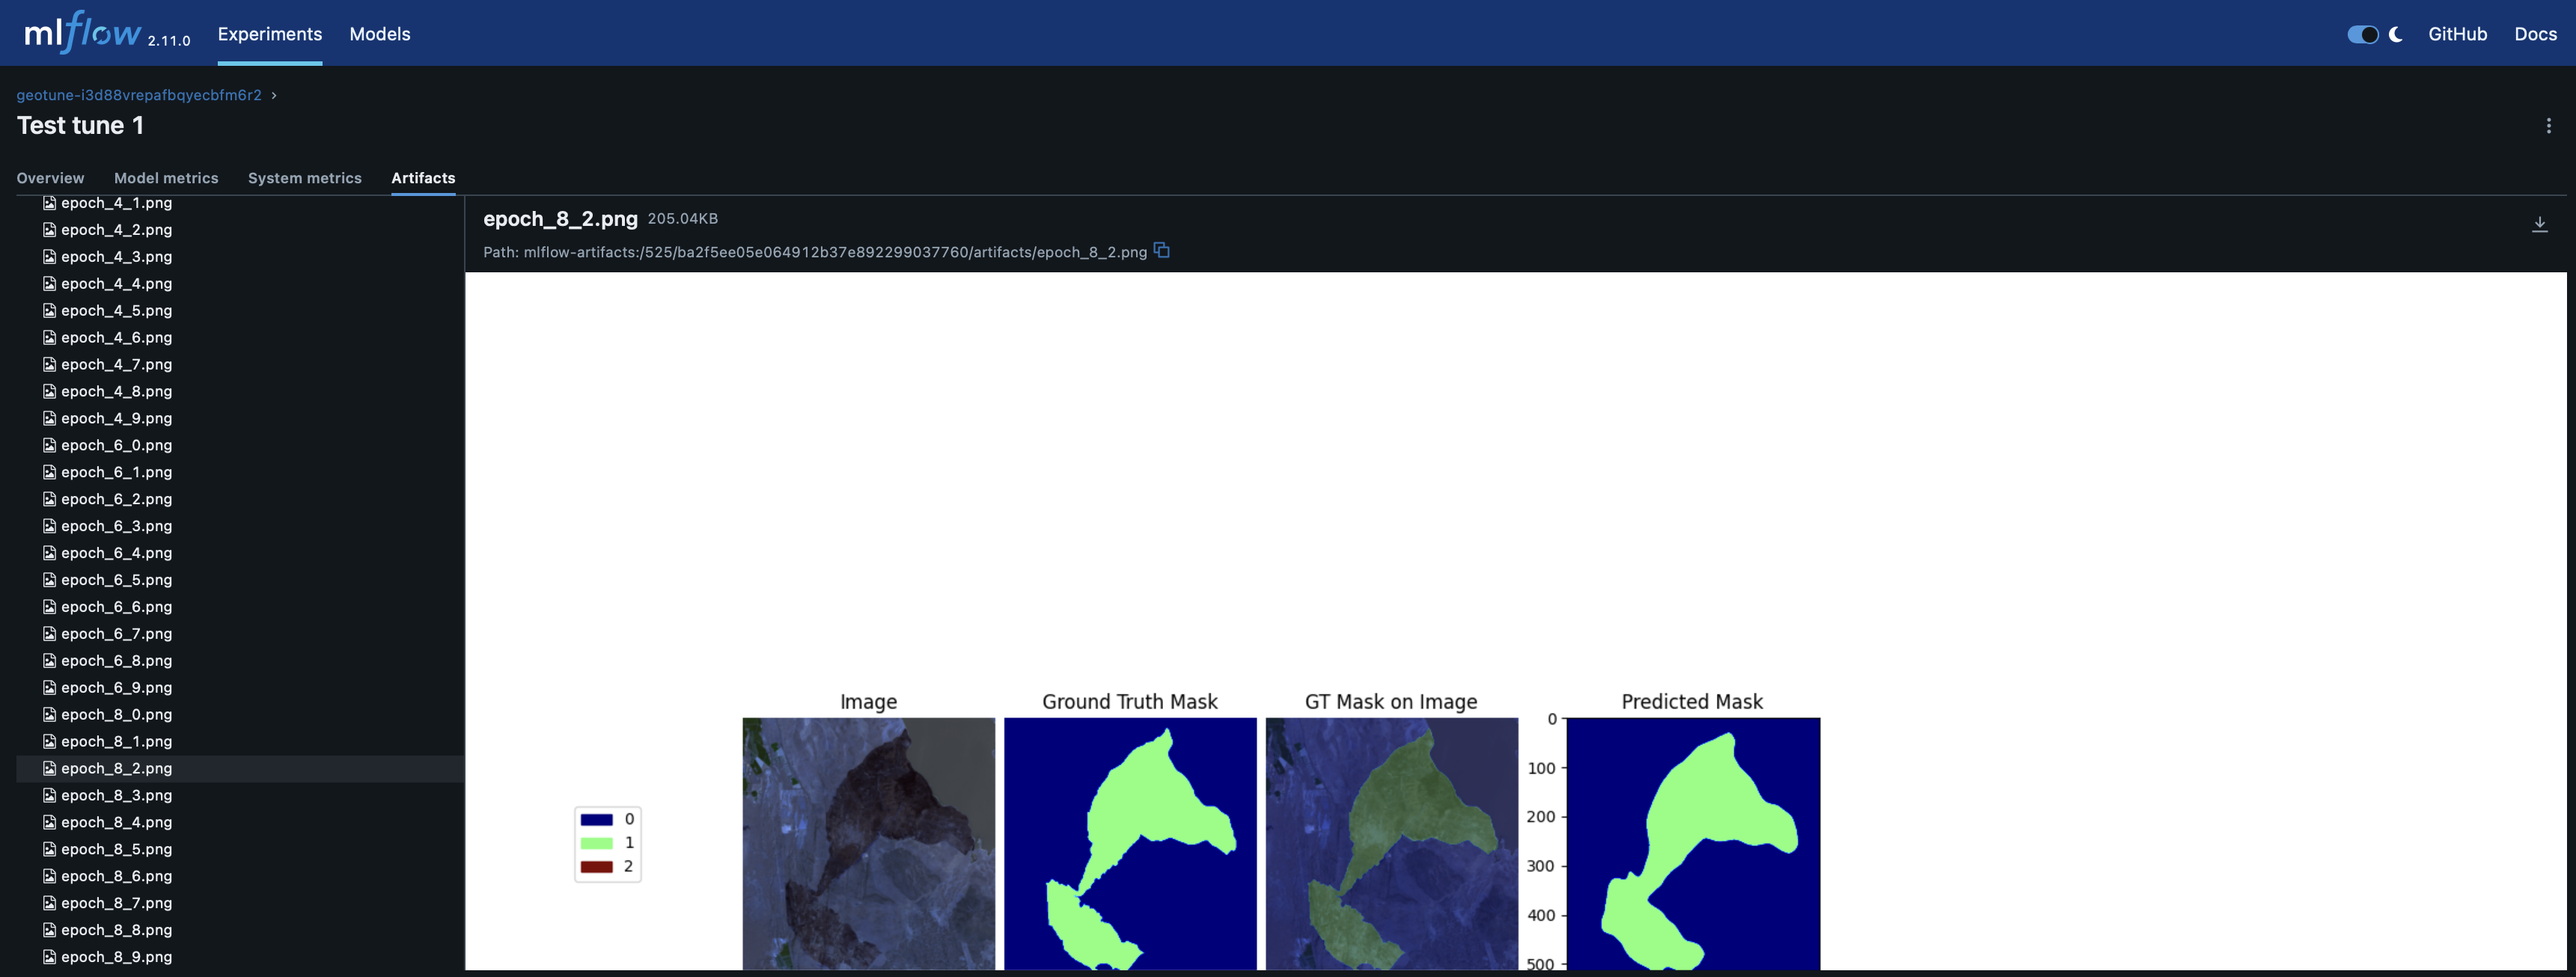
Task: Click the Predicted Mask plot image
Action: coord(1692,843)
